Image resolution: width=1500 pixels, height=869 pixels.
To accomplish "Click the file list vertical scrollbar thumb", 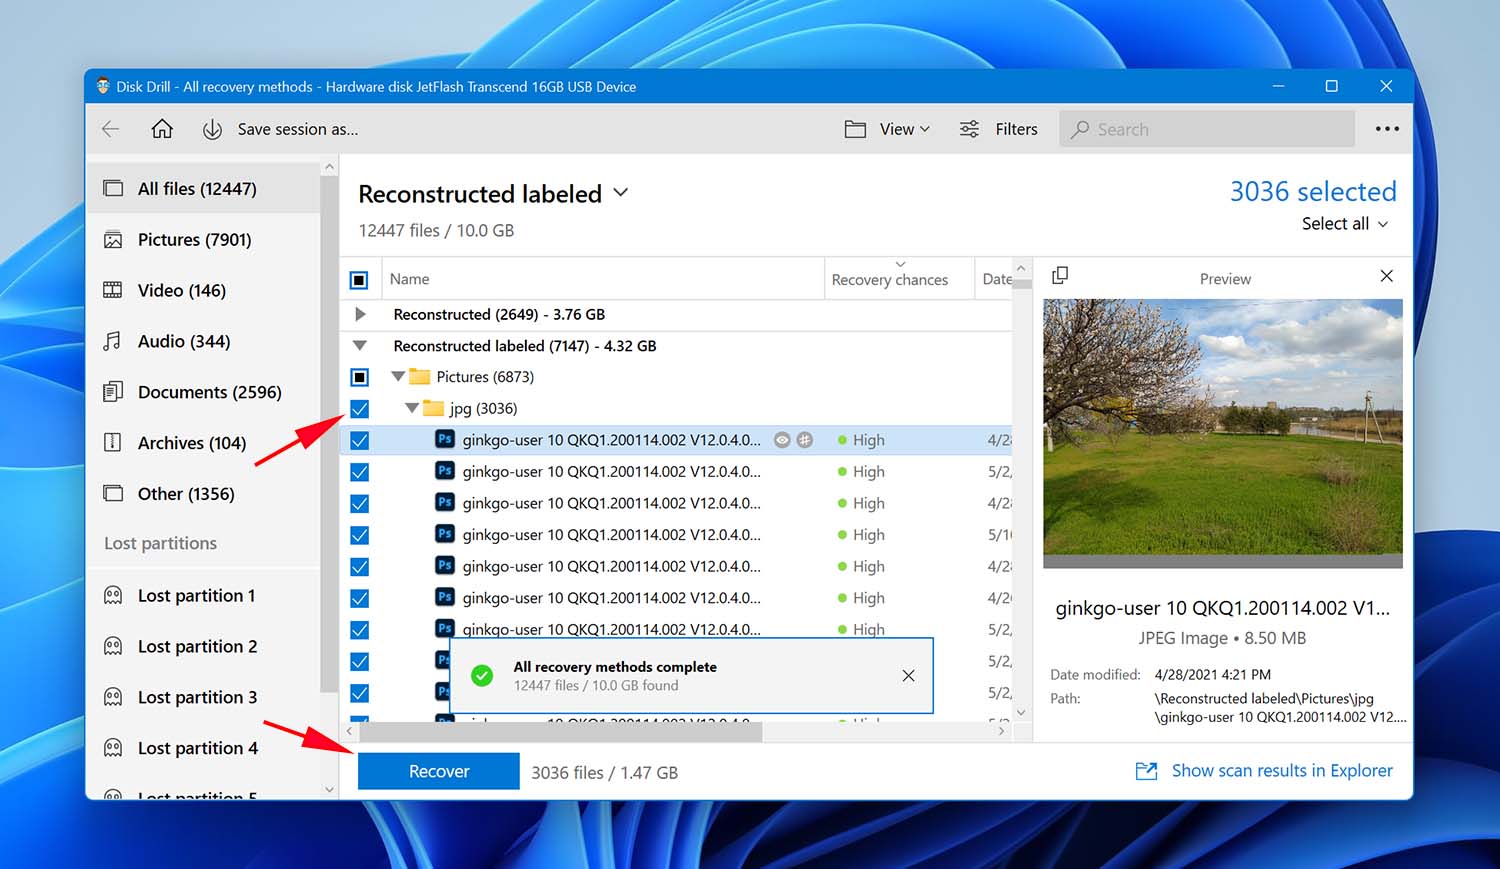I will 1021,285.
